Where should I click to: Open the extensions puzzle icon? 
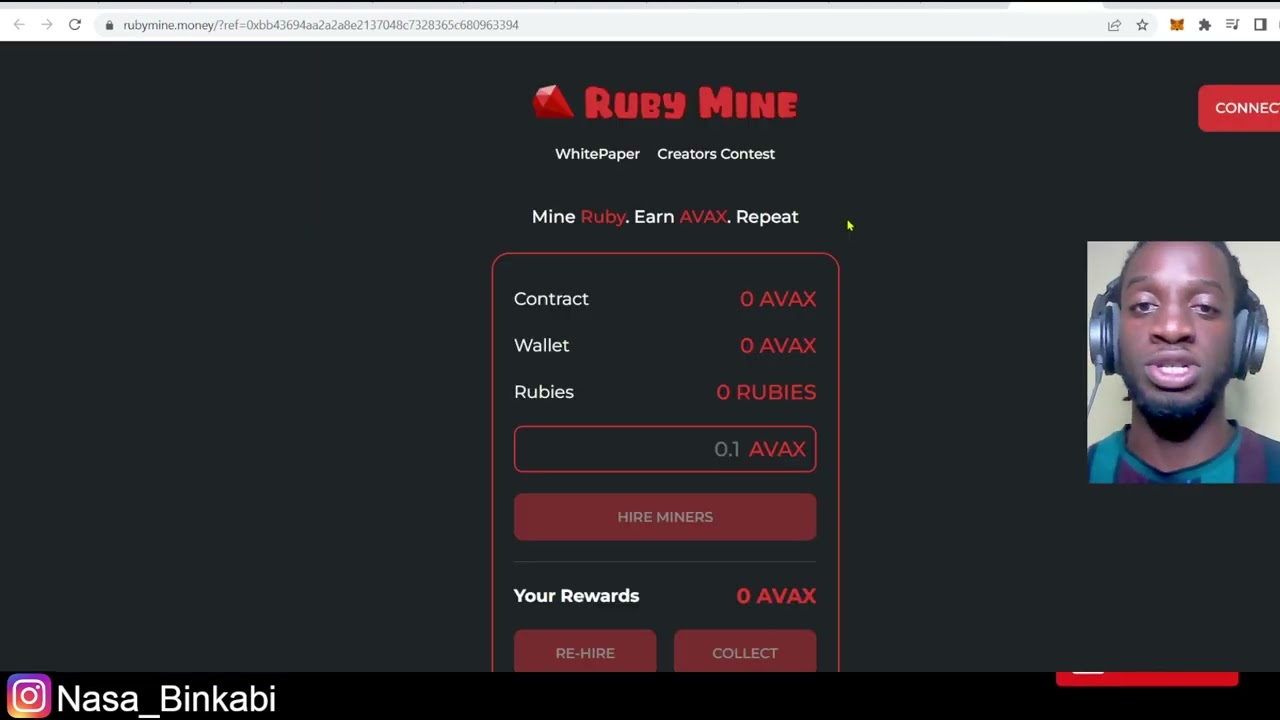tap(1205, 25)
